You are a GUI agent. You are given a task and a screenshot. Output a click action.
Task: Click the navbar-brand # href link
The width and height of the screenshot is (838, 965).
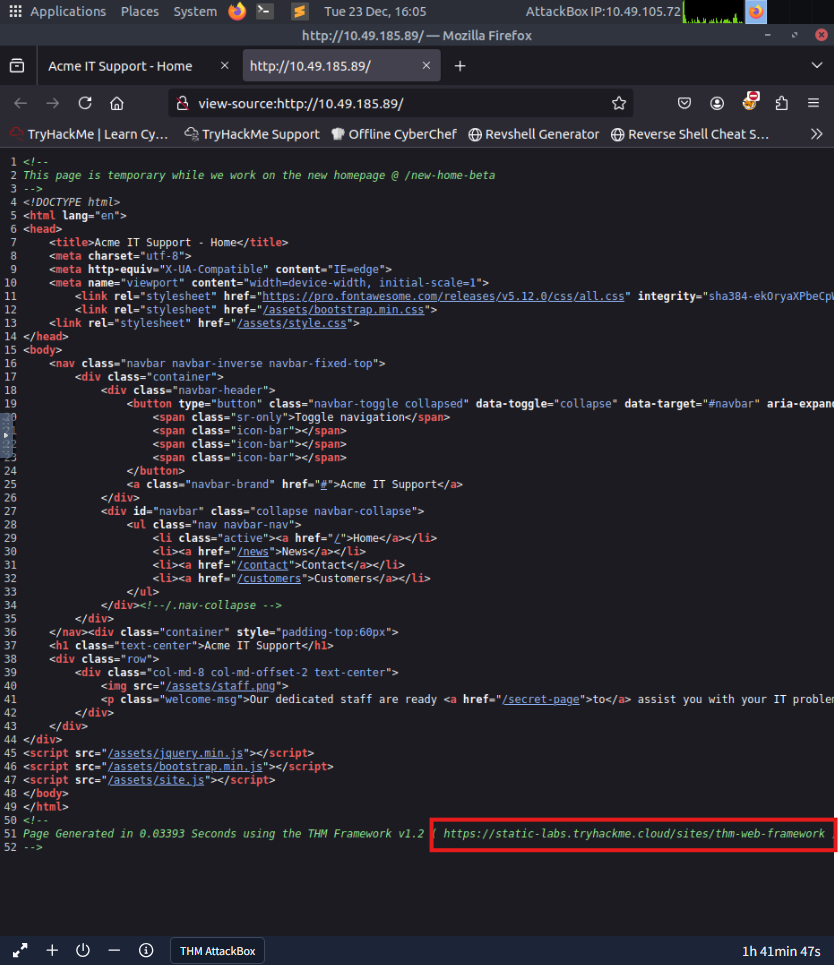(324, 484)
